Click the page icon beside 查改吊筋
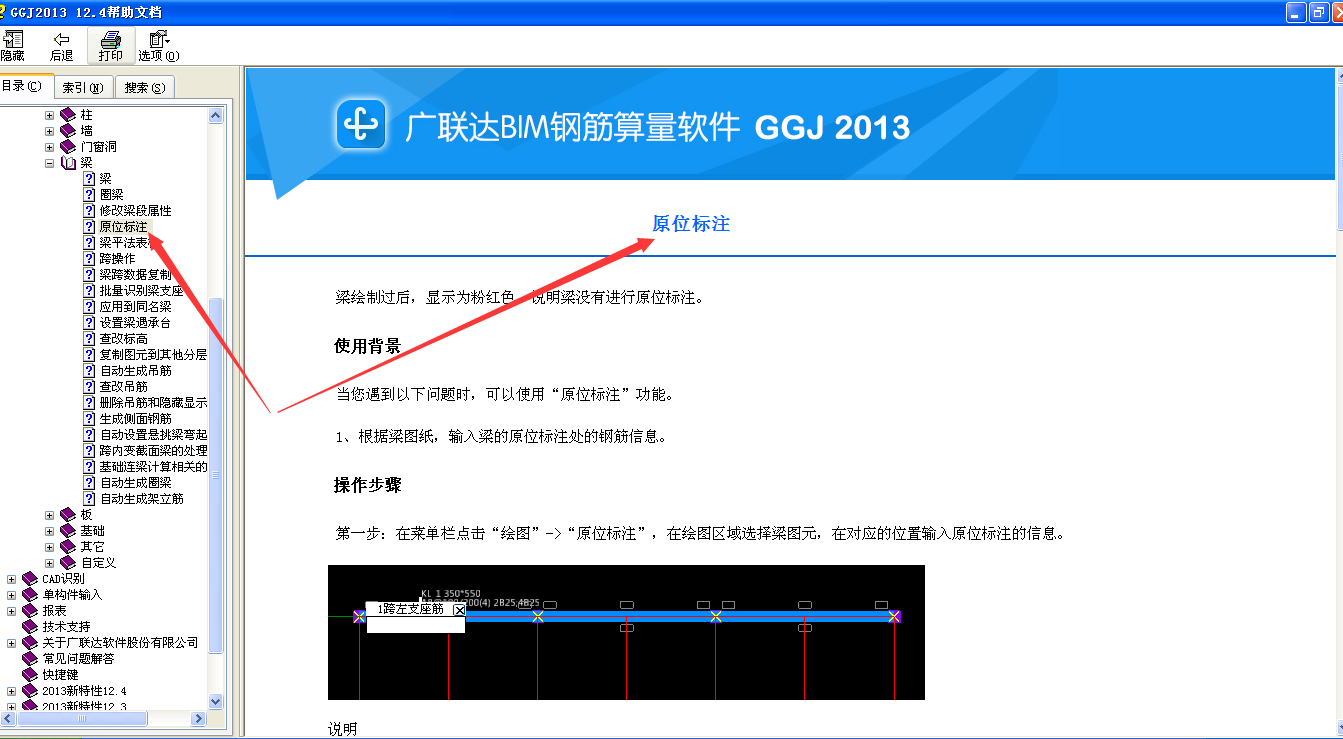1343x739 pixels. 90,387
